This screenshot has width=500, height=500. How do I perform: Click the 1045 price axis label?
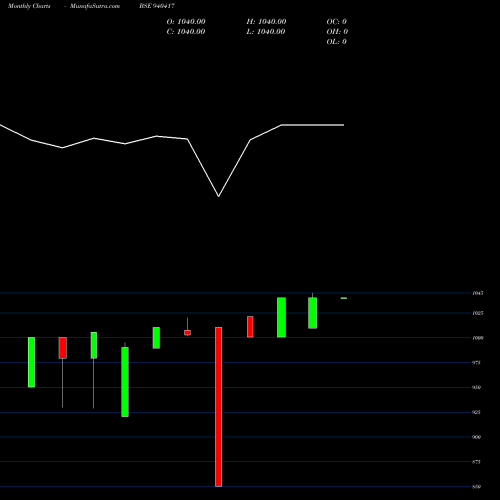pos(478,293)
